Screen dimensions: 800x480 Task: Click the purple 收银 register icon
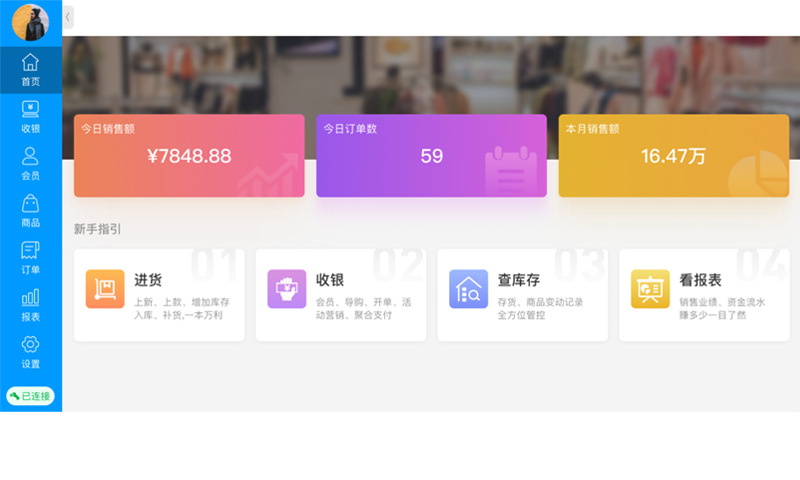(286, 289)
